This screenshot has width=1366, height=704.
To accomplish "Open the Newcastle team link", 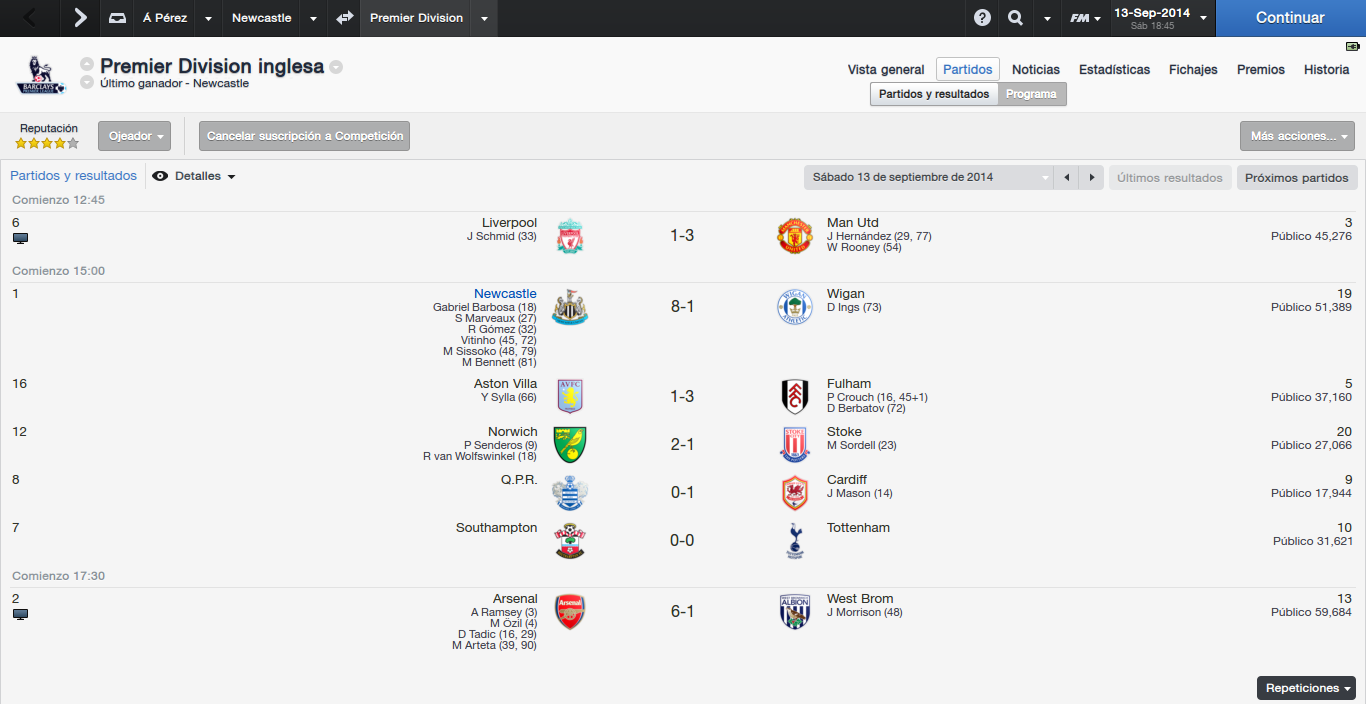I will [505, 293].
